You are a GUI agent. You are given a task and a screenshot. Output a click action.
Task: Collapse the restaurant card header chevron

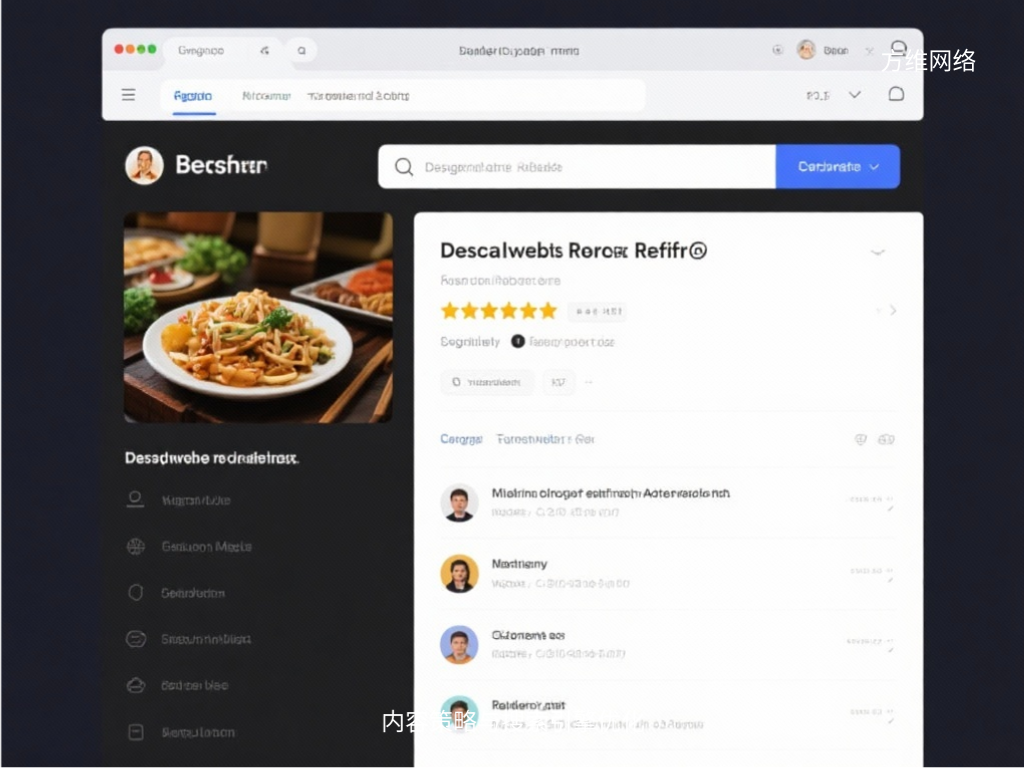[878, 252]
